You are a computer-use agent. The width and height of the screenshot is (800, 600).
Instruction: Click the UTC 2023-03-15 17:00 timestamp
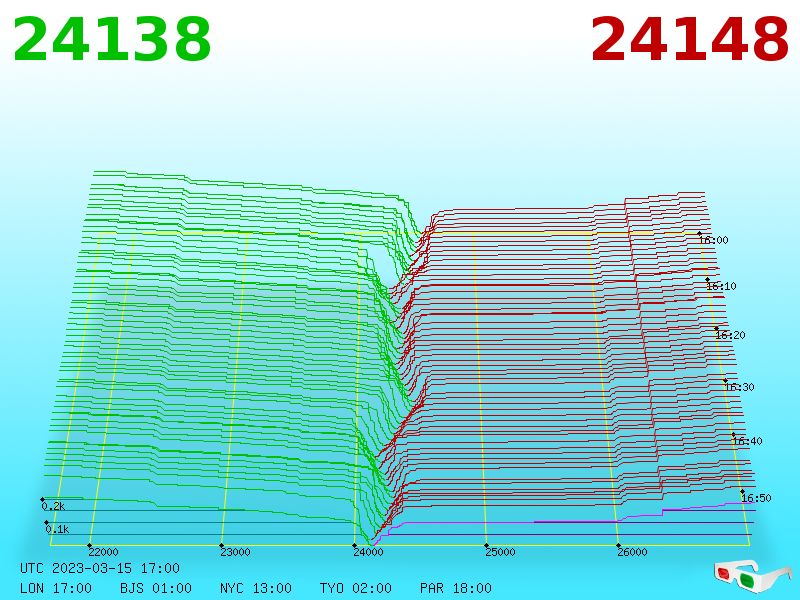[100, 568]
